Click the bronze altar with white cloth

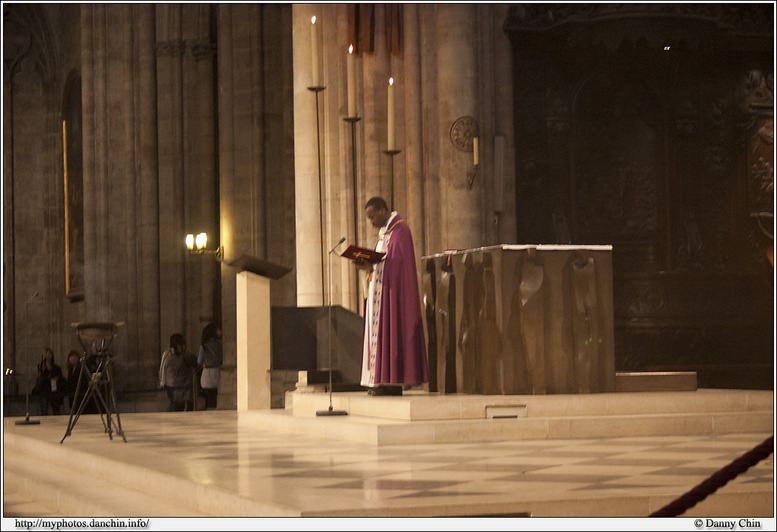(x=520, y=318)
